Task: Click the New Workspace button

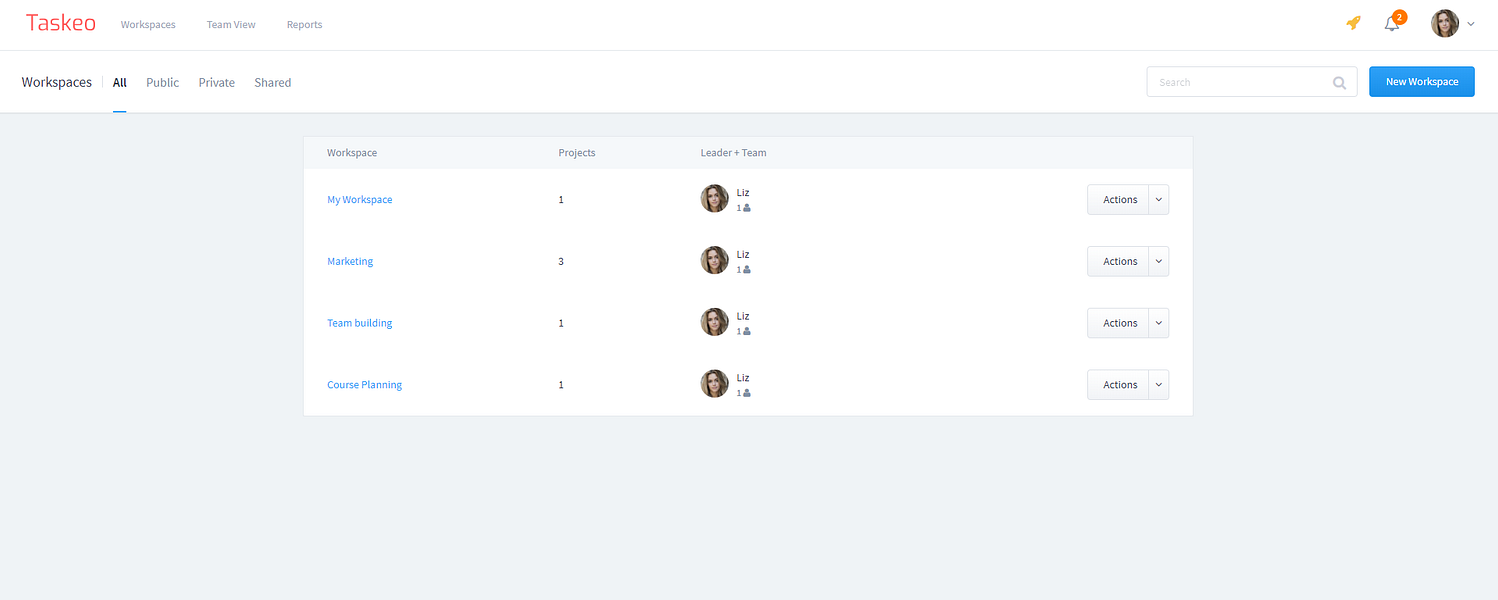Action: (x=1422, y=82)
